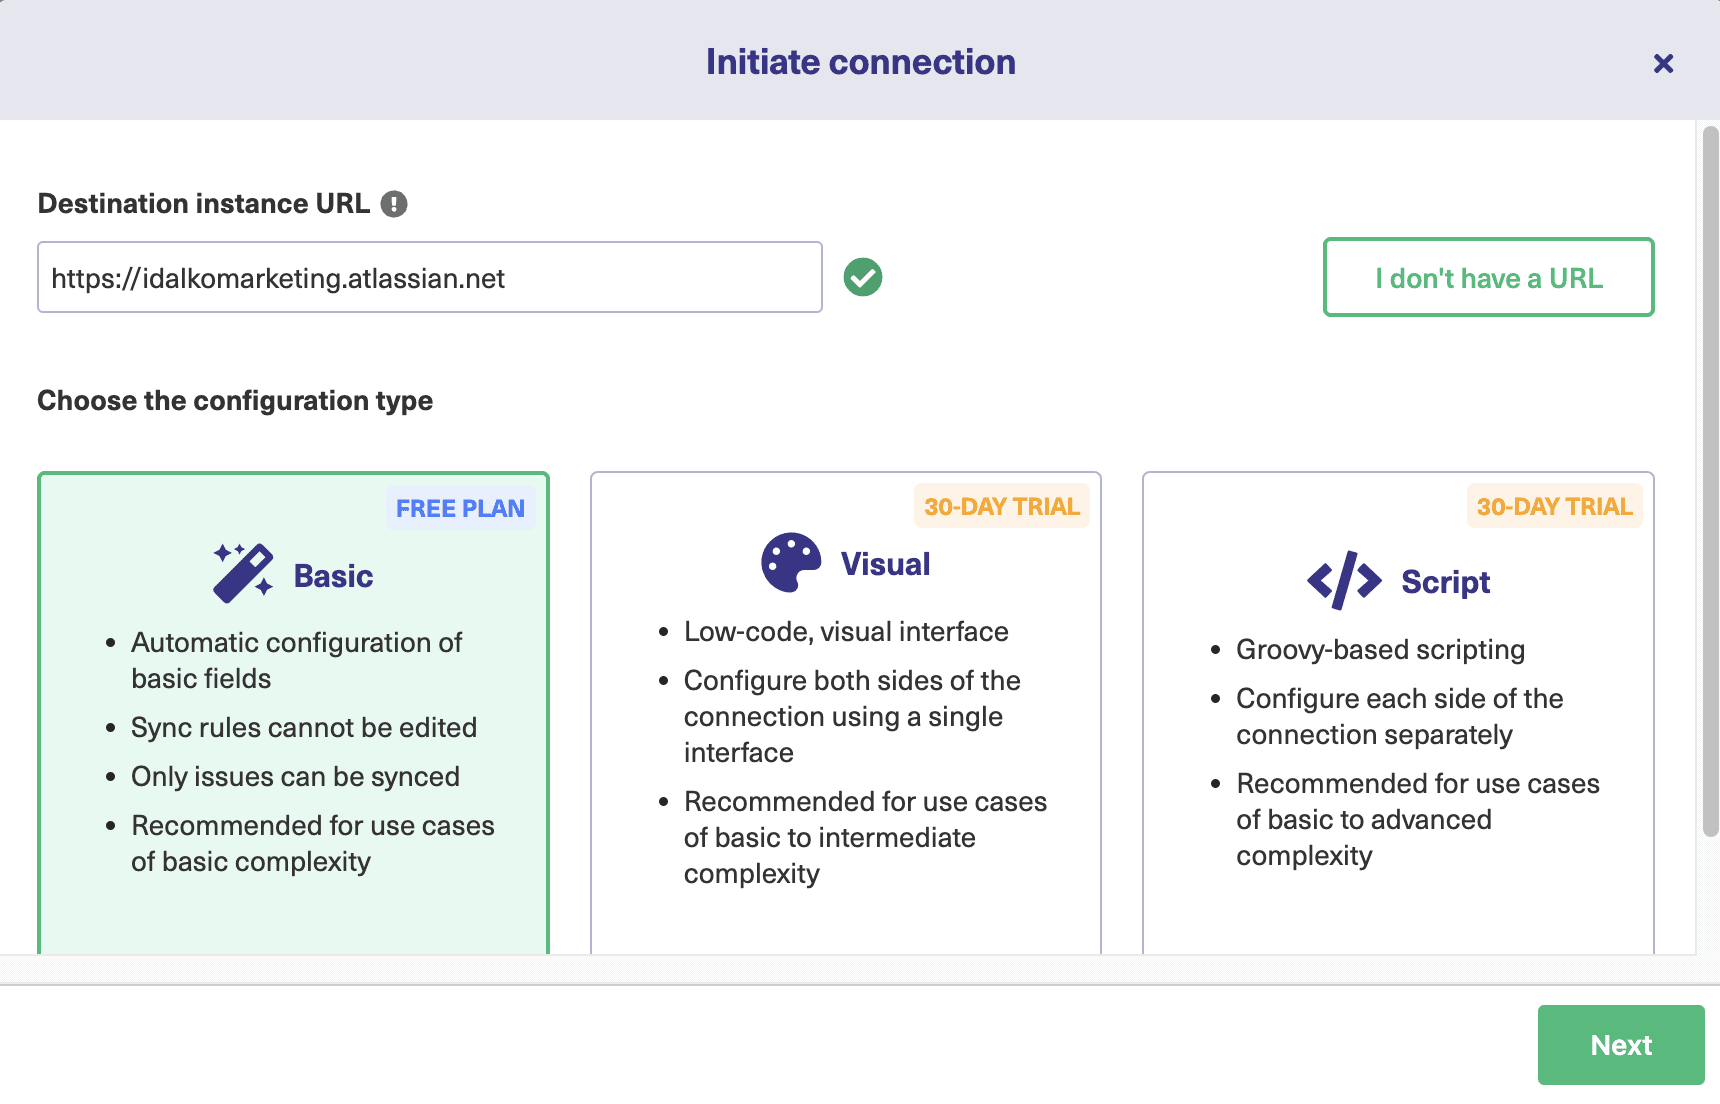Click the info icon beside Destination instance URL
The height and width of the screenshot is (1104, 1720).
point(394,204)
